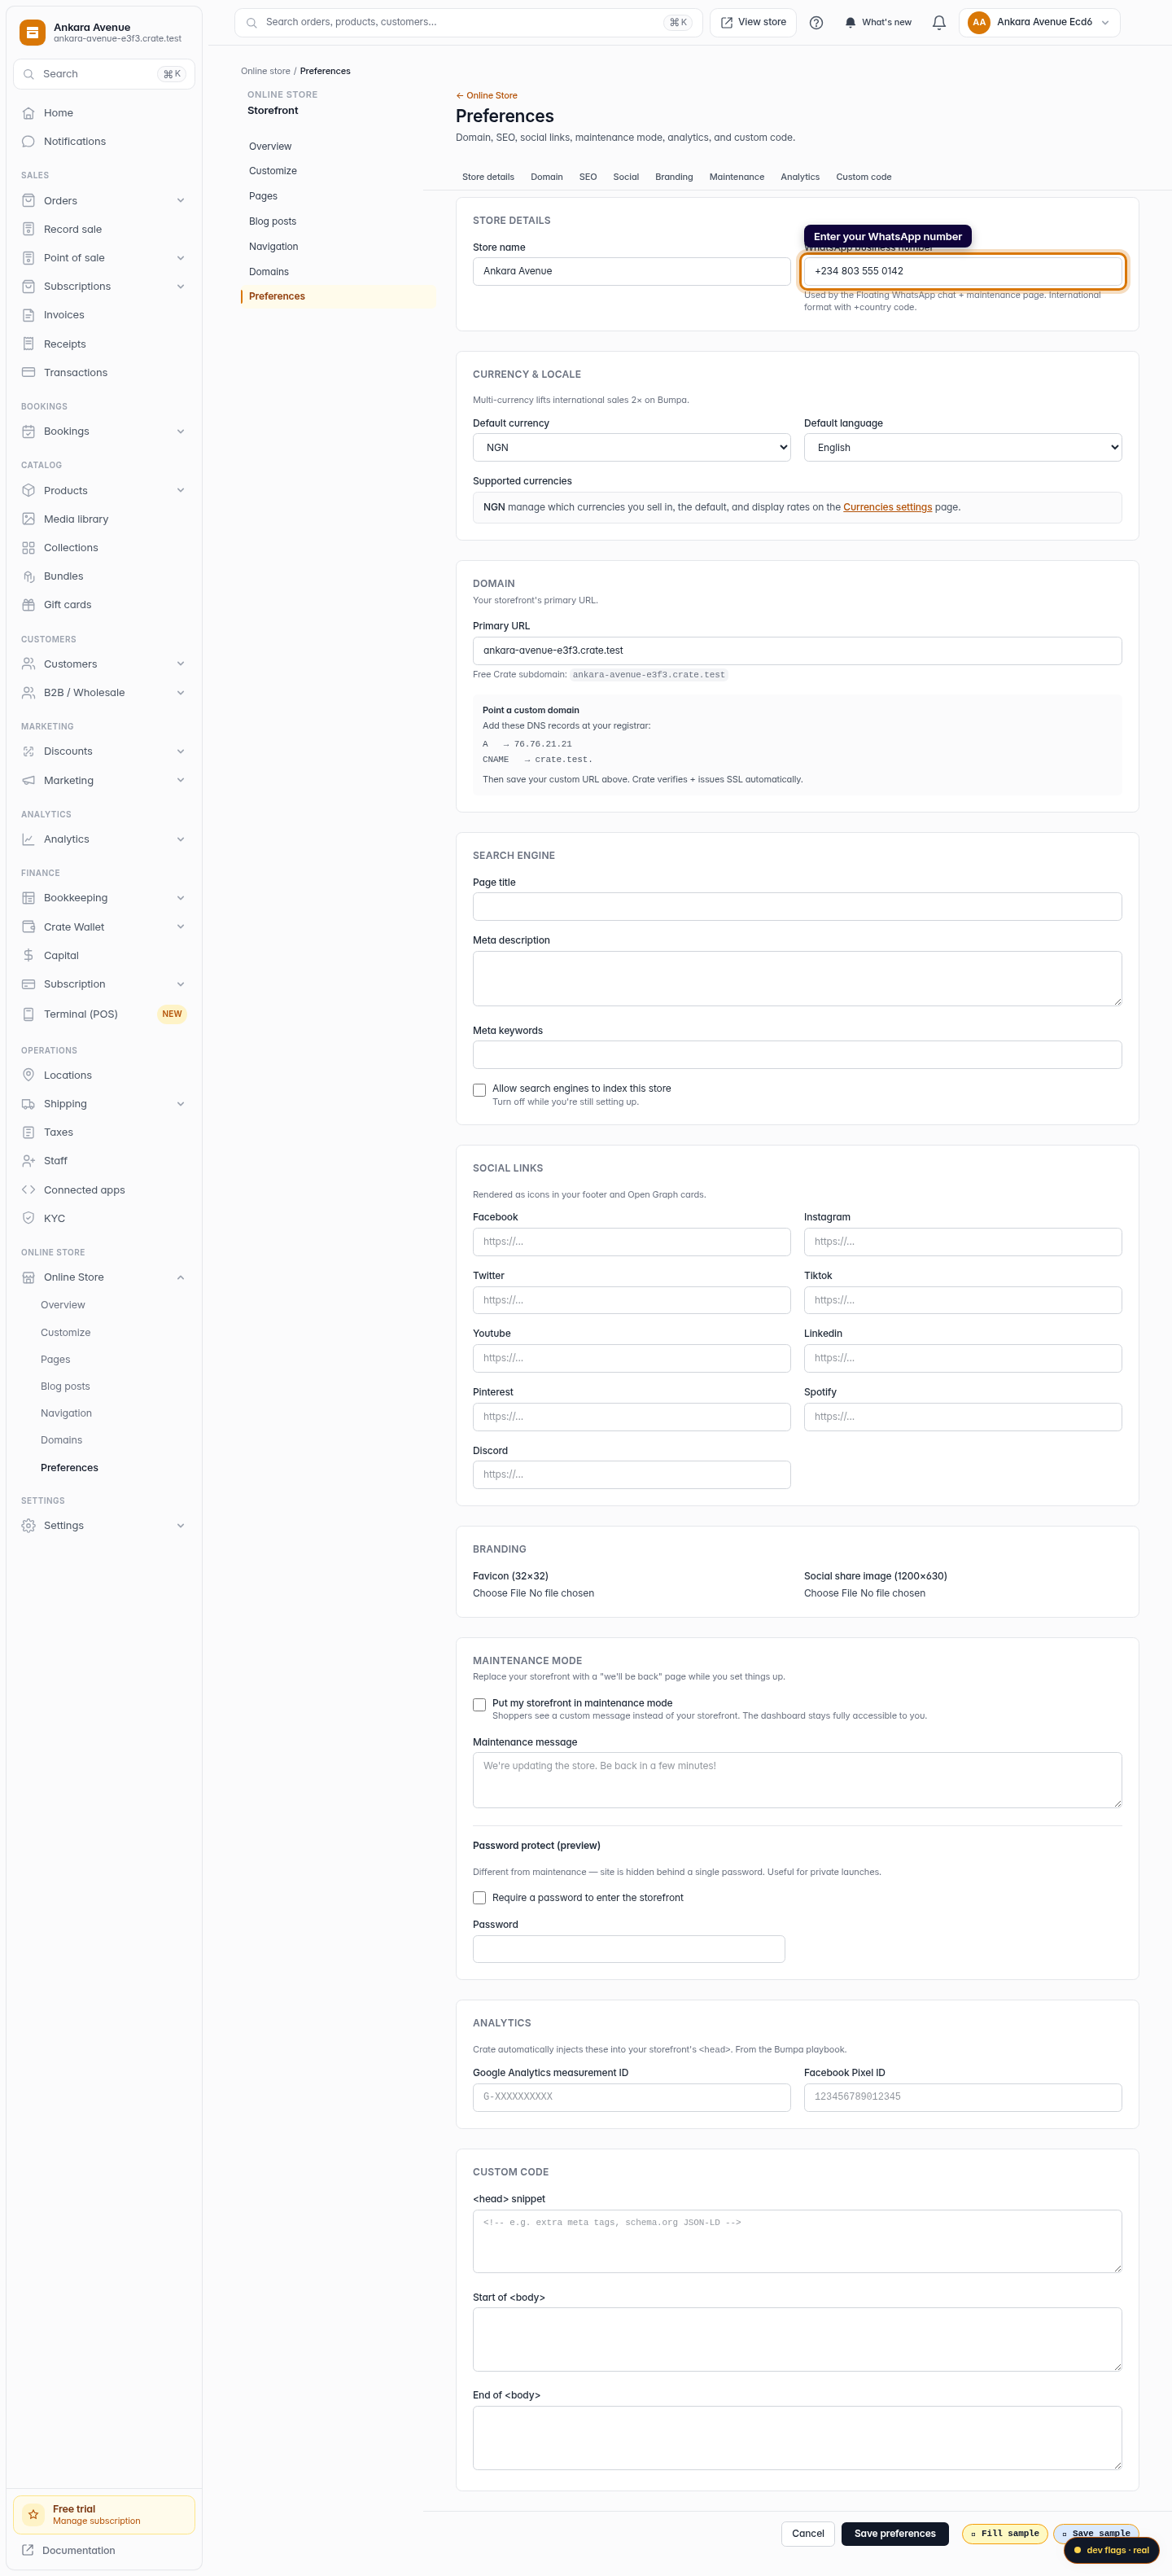Image resolution: width=1172 pixels, height=2576 pixels.
Task: Enable search engines indexing checkbox
Action: (x=480, y=1090)
